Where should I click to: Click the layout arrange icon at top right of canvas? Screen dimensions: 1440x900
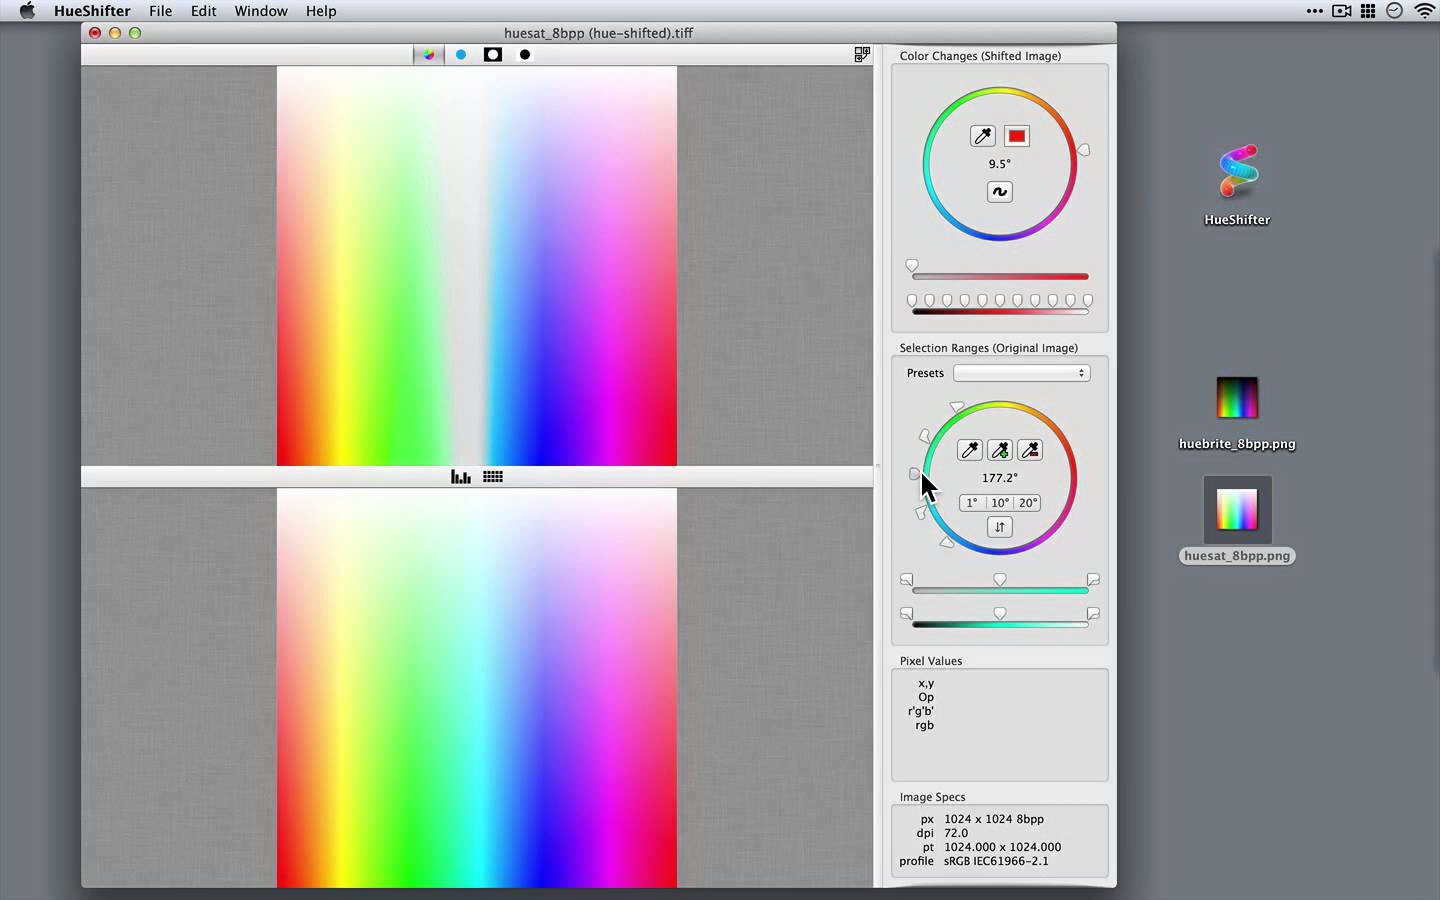(862, 55)
